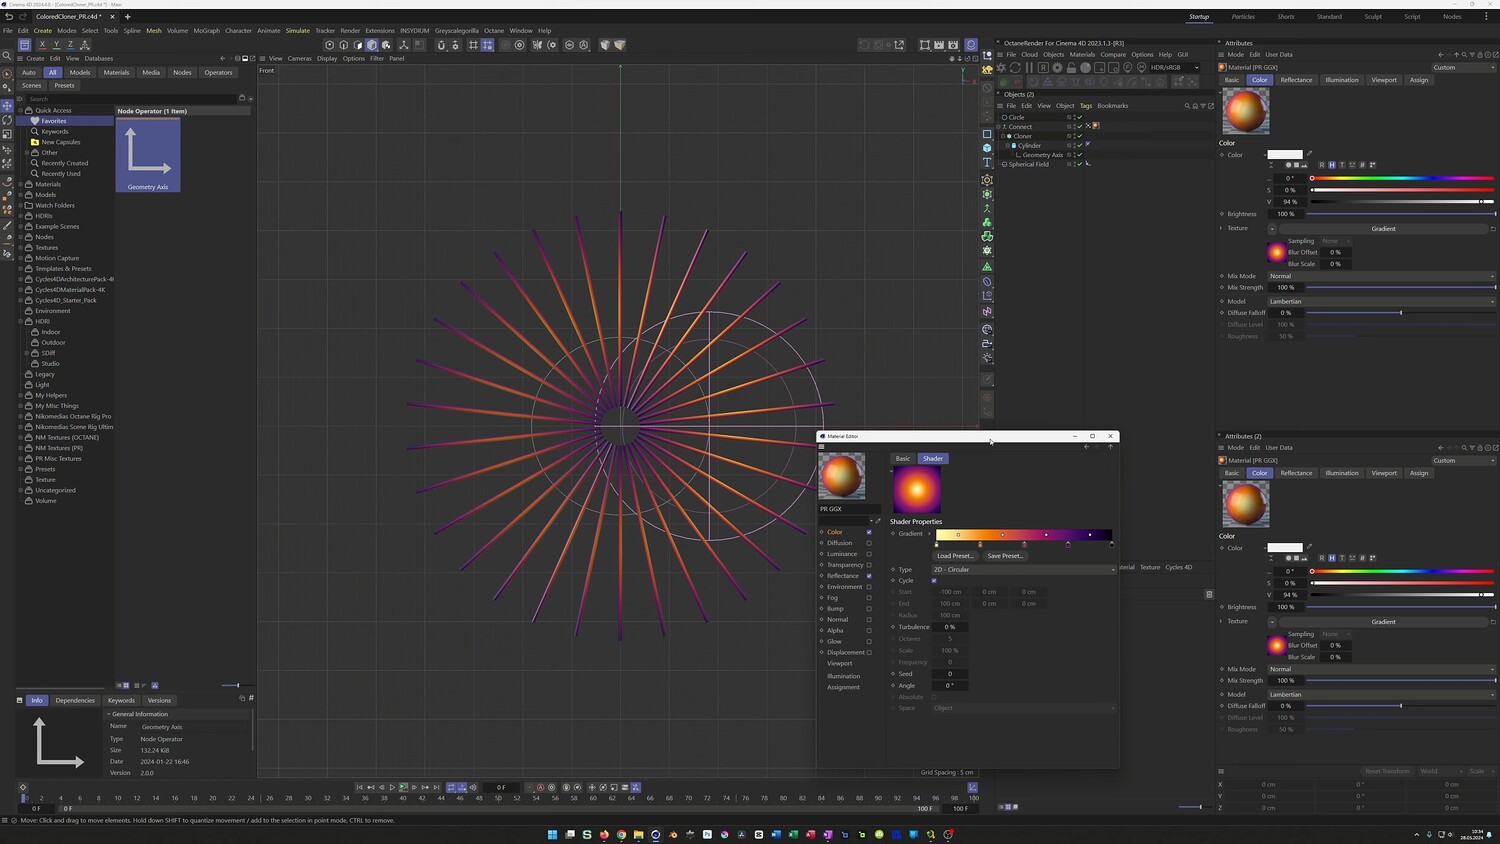Expand the Gradient arrow in Shader Properties
The image size is (1500, 844).
coord(929,534)
